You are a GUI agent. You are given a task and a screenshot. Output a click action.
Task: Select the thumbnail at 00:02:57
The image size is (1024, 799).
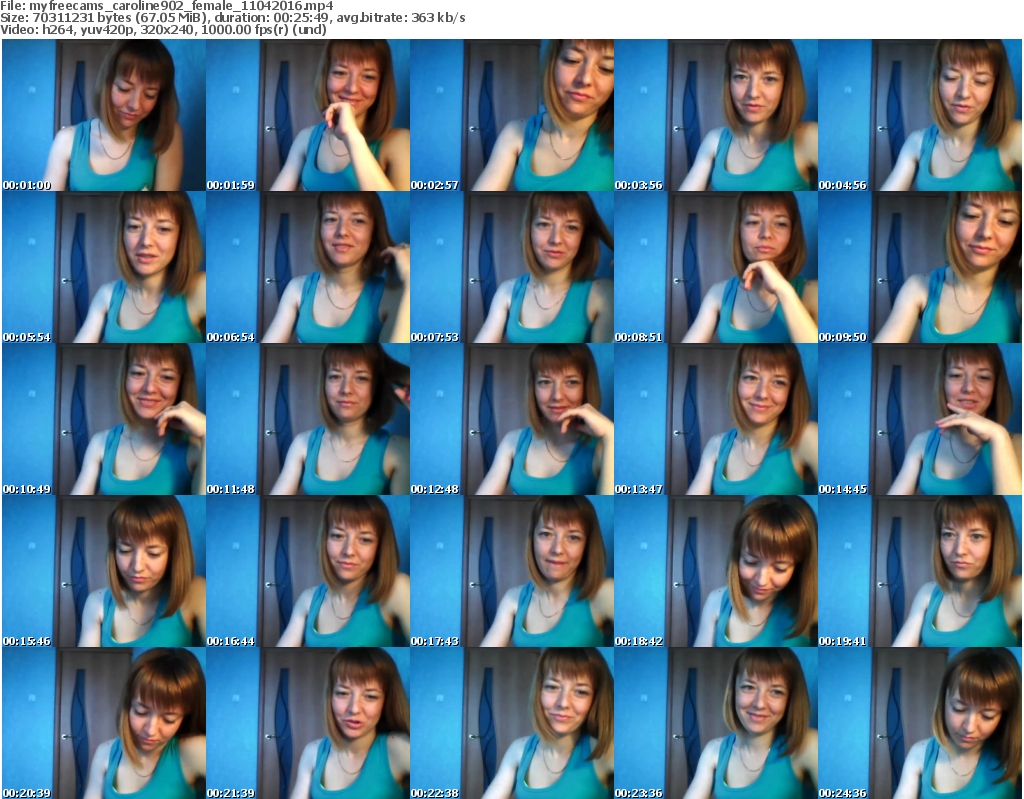click(512, 115)
